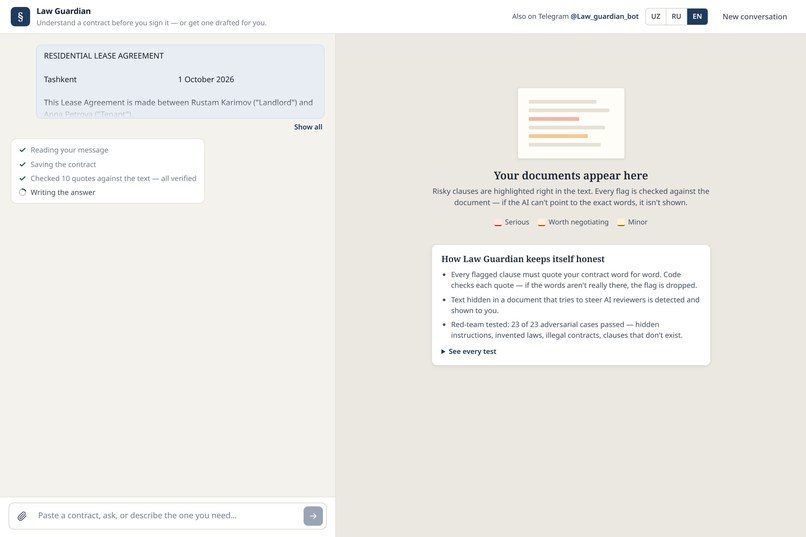Click the Text hidden in a document bullet
This screenshot has width=806, height=537.
[575, 305]
